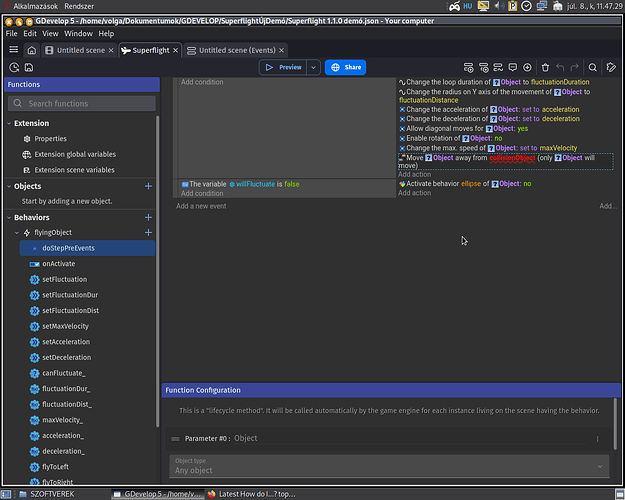The image size is (625, 500).
Task: Click the Share button
Action: tap(345, 67)
